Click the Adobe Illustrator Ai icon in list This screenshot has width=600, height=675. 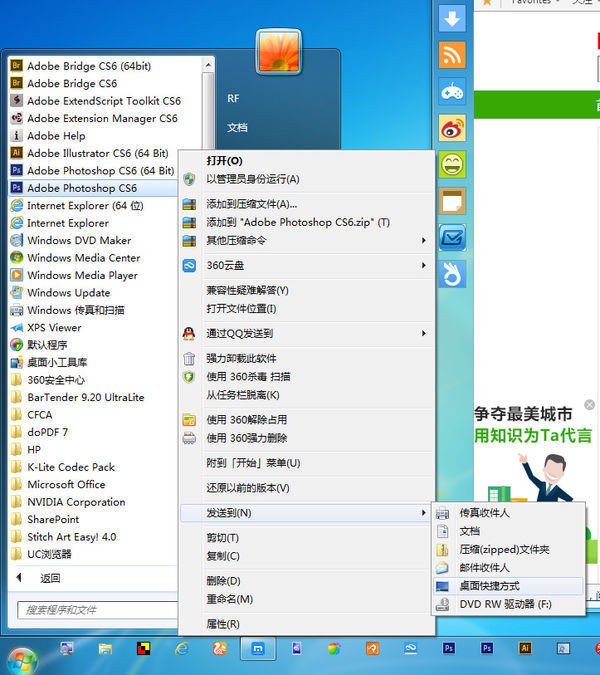(16, 153)
